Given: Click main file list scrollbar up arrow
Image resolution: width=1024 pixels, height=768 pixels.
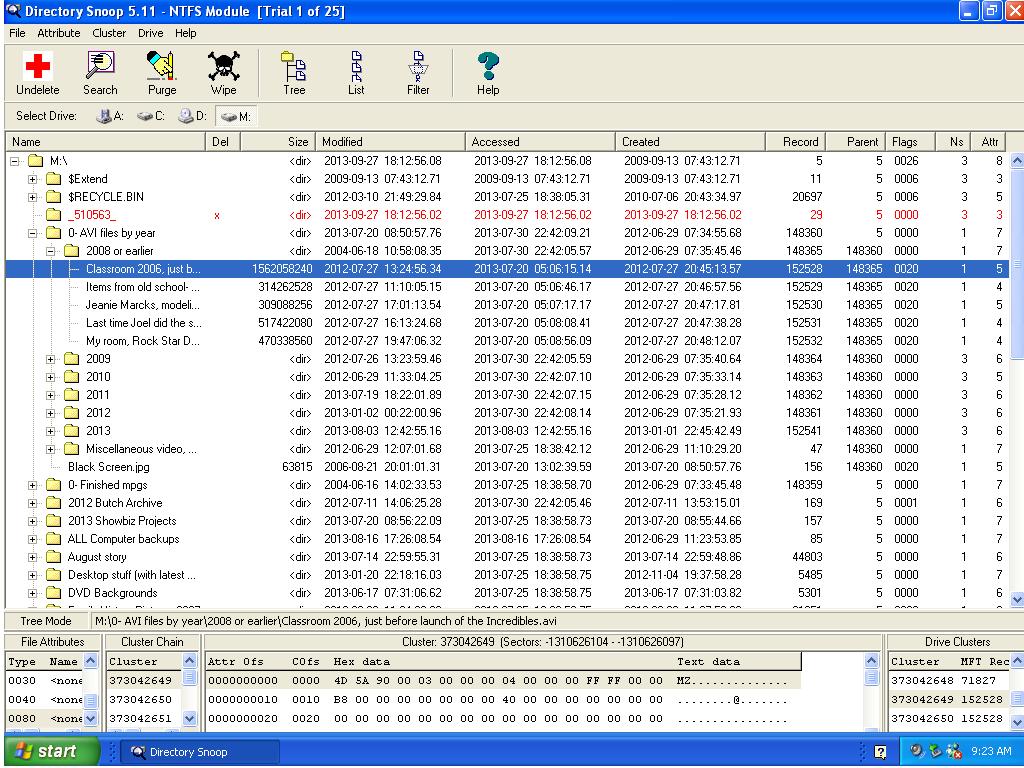Looking at the screenshot, I should pos(1017,160).
